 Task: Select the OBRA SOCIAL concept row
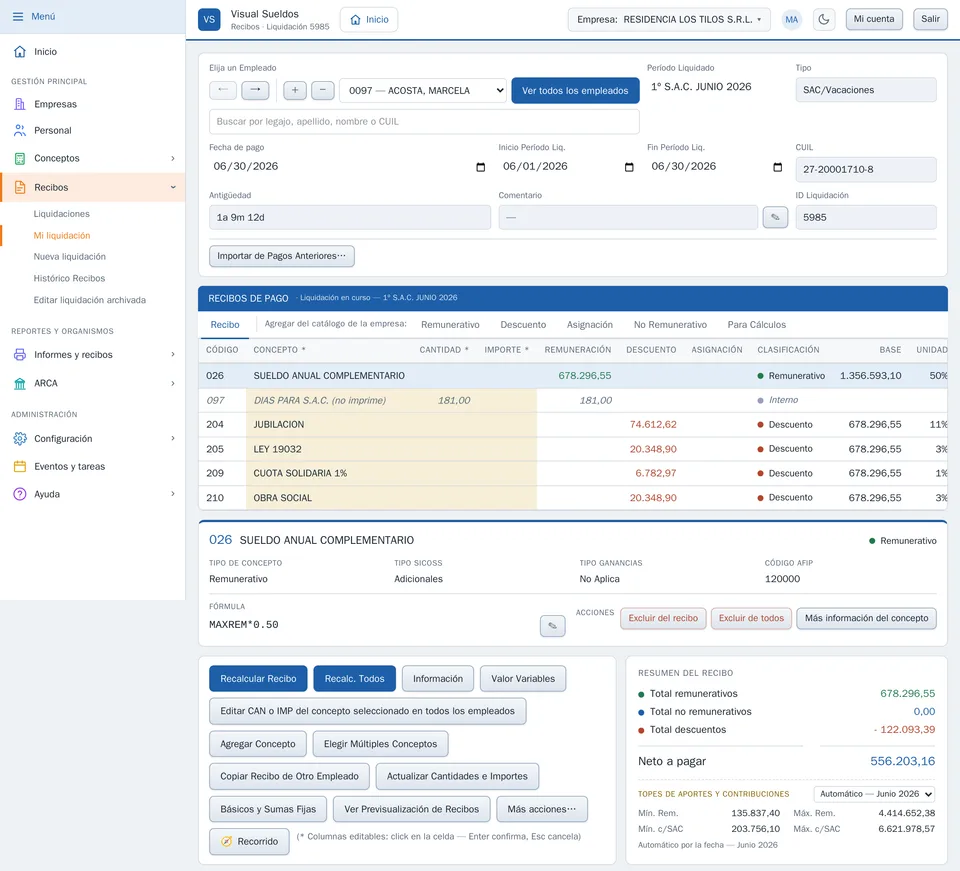[572, 498]
